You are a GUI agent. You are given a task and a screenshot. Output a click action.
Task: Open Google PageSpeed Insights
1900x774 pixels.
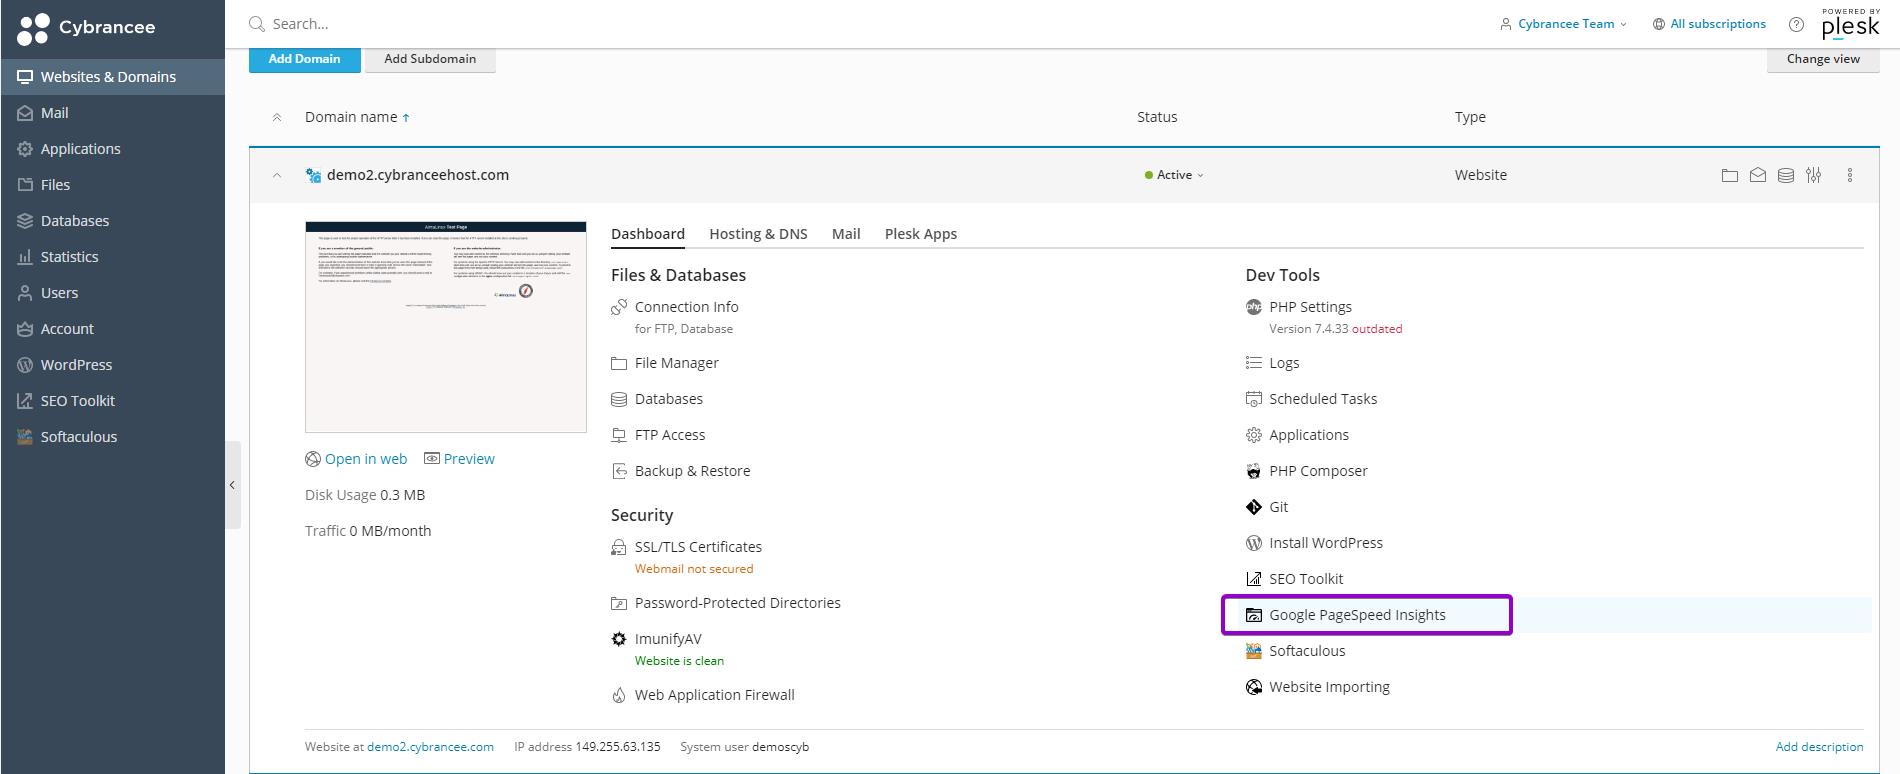tap(1357, 615)
